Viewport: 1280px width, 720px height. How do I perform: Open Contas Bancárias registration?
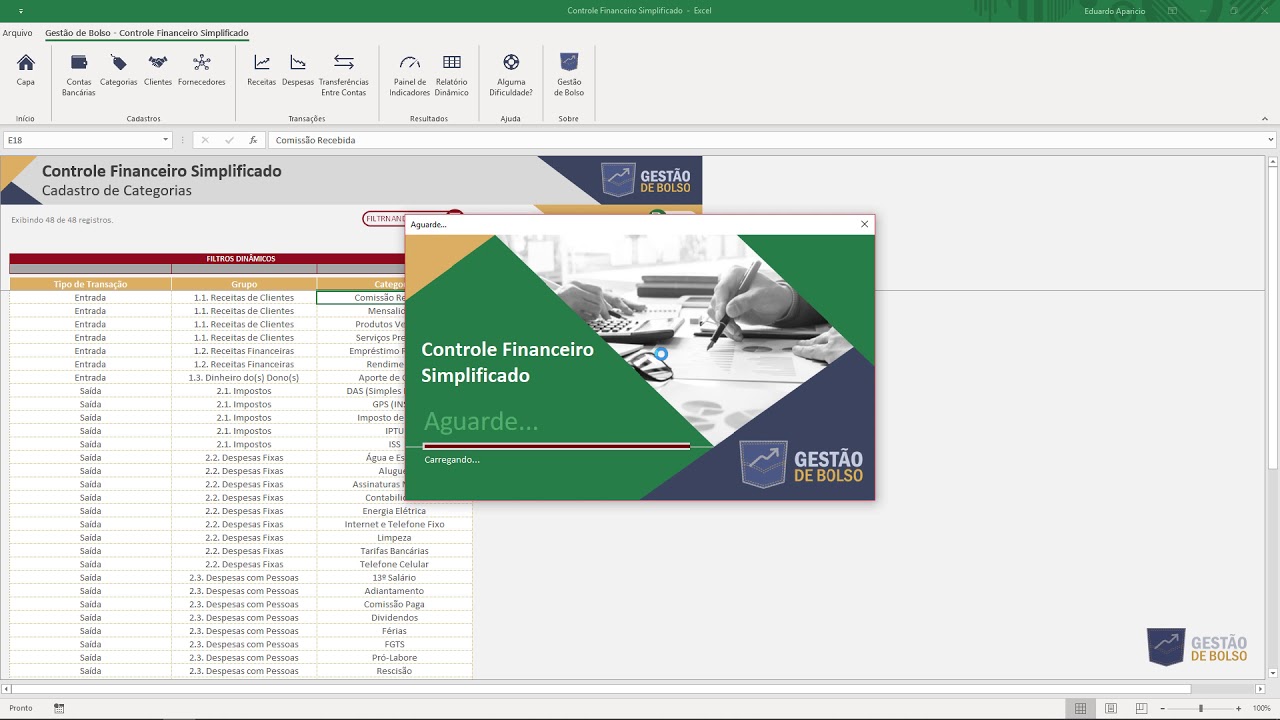pos(79,75)
